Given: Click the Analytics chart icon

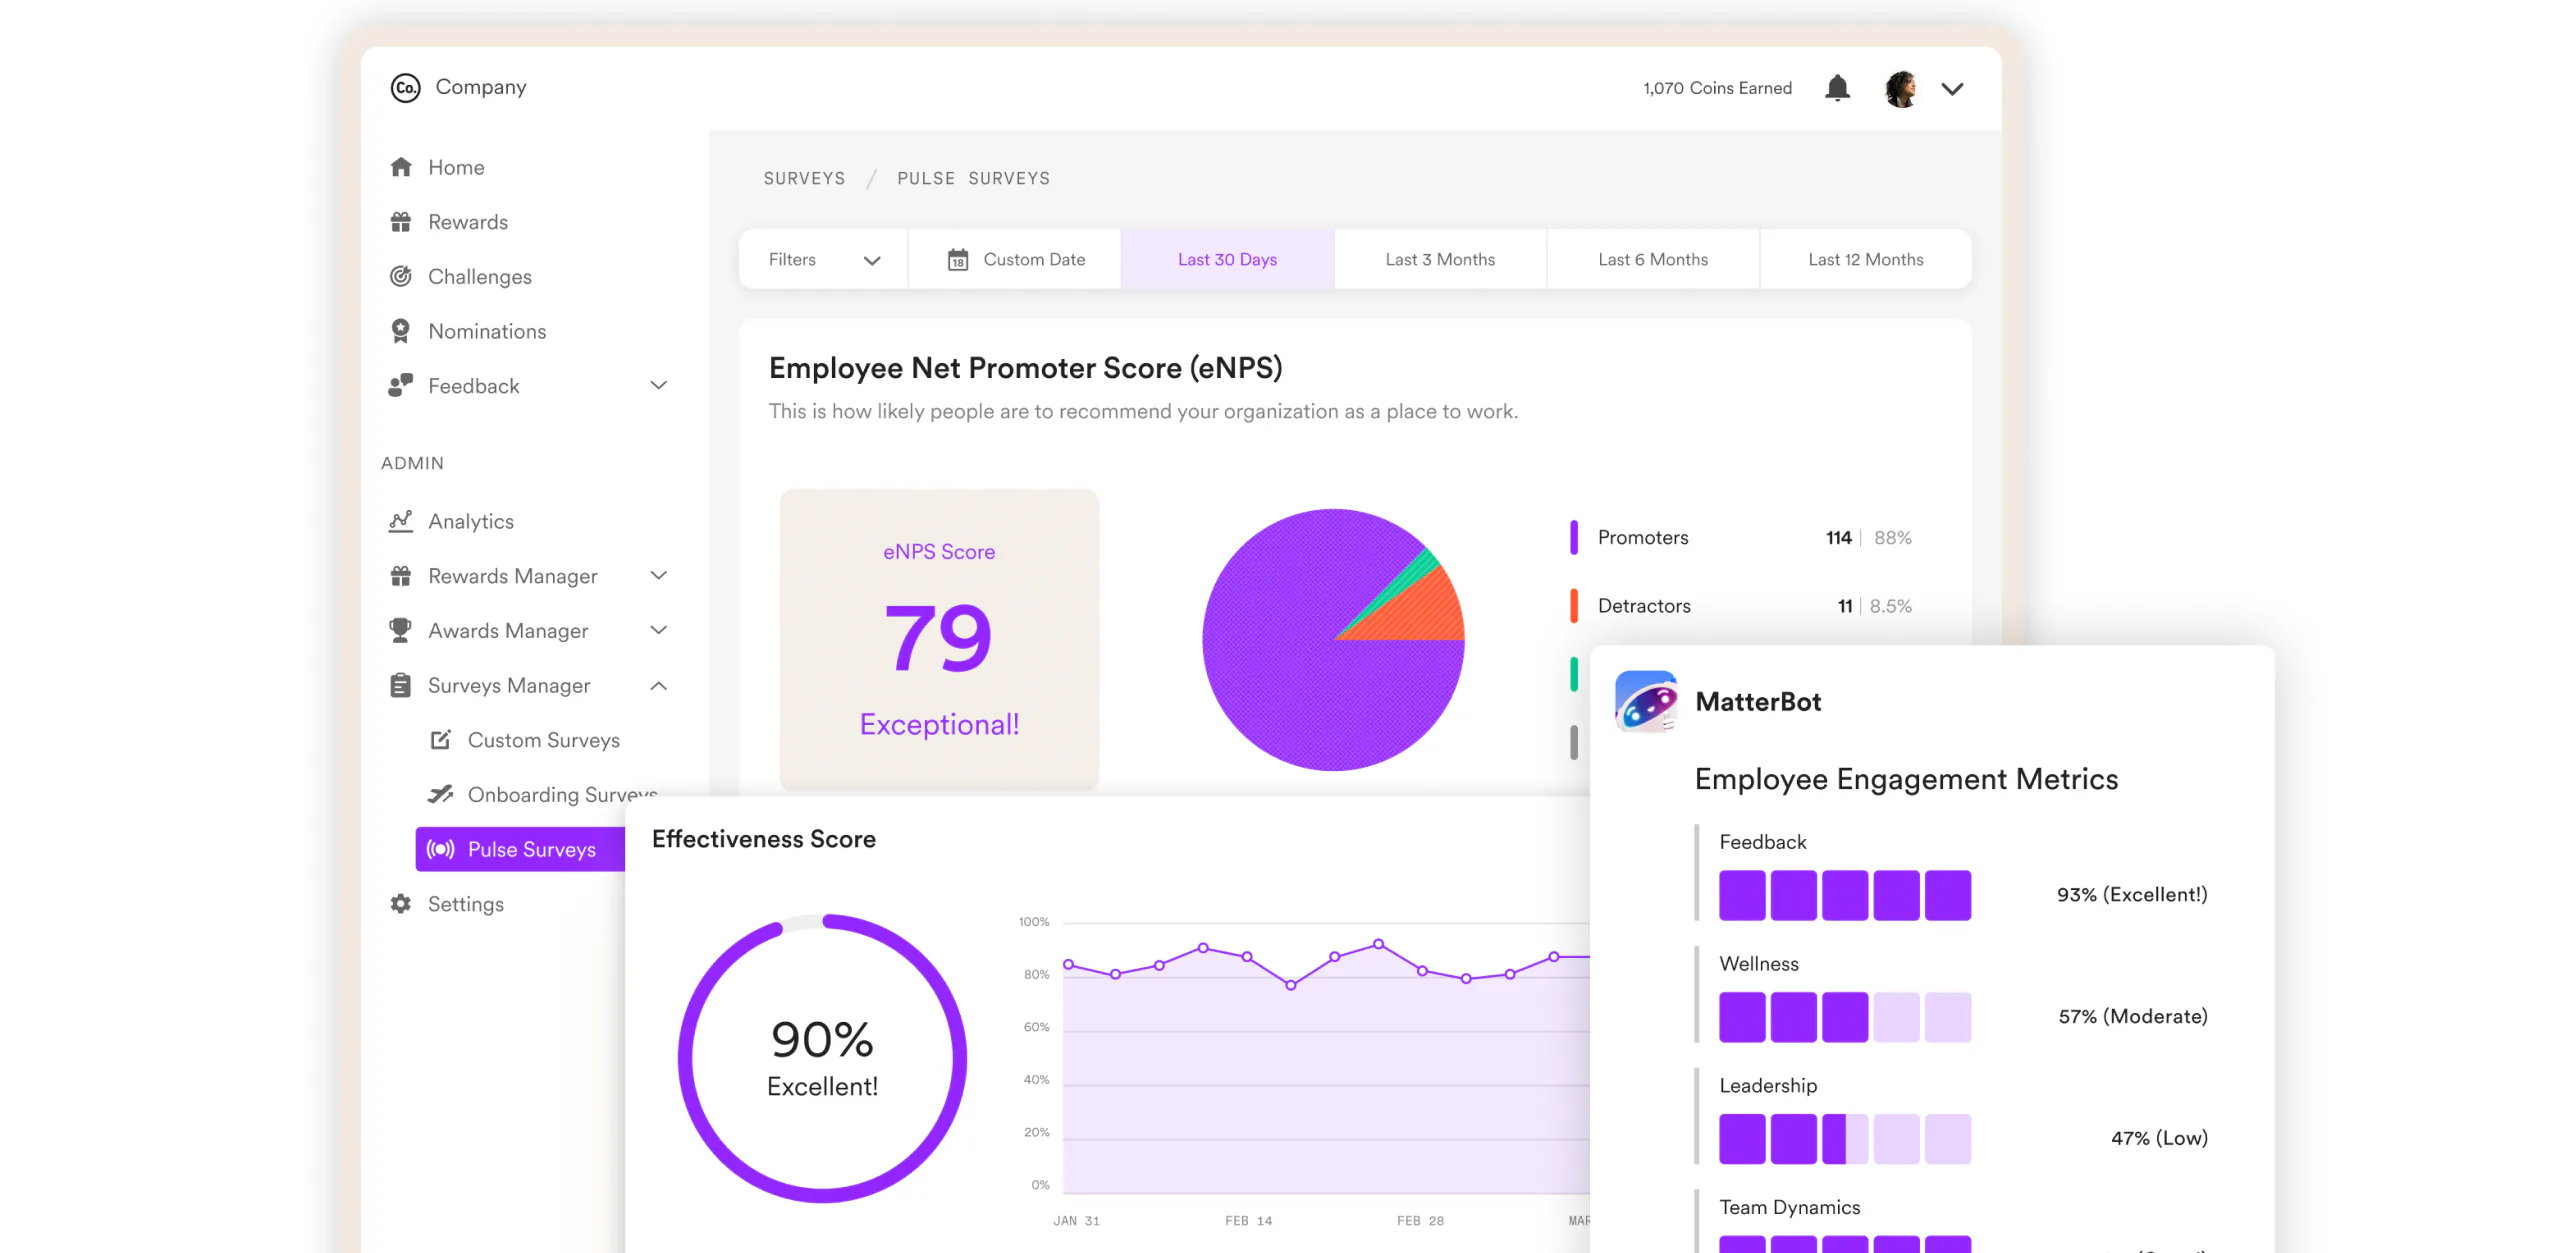Looking at the screenshot, I should coord(401,521).
